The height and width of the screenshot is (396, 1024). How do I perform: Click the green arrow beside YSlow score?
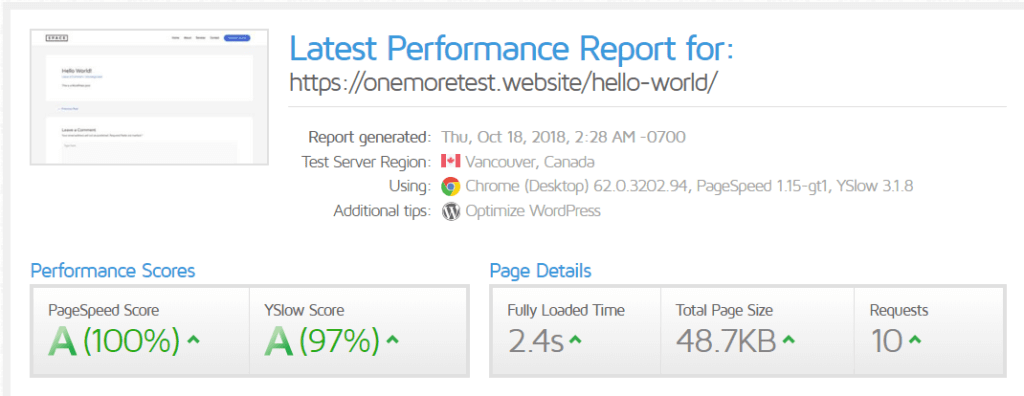pyautogui.click(x=392, y=339)
